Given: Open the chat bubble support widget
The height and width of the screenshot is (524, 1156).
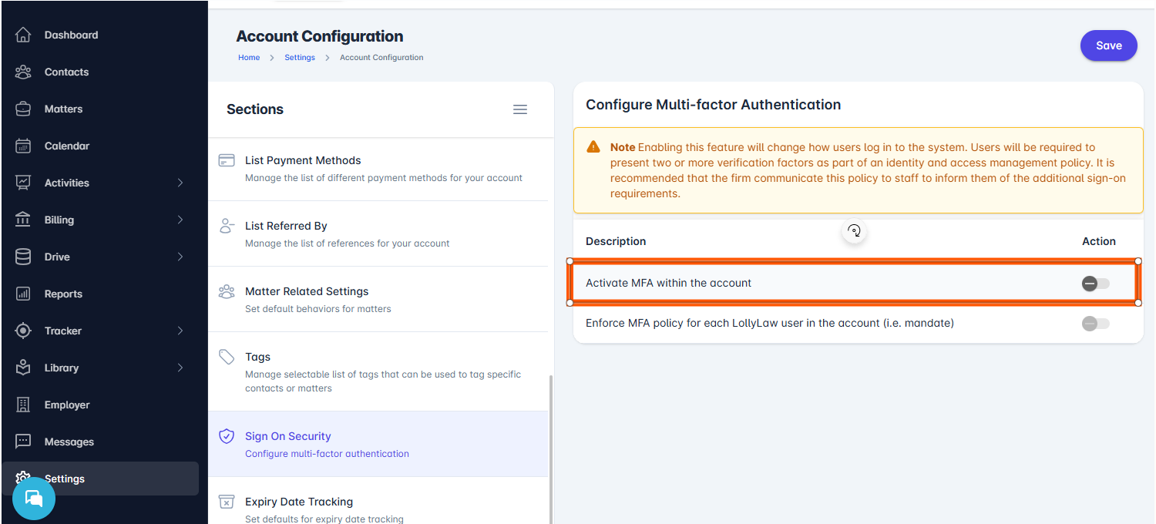Looking at the screenshot, I should [x=34, y=498].
